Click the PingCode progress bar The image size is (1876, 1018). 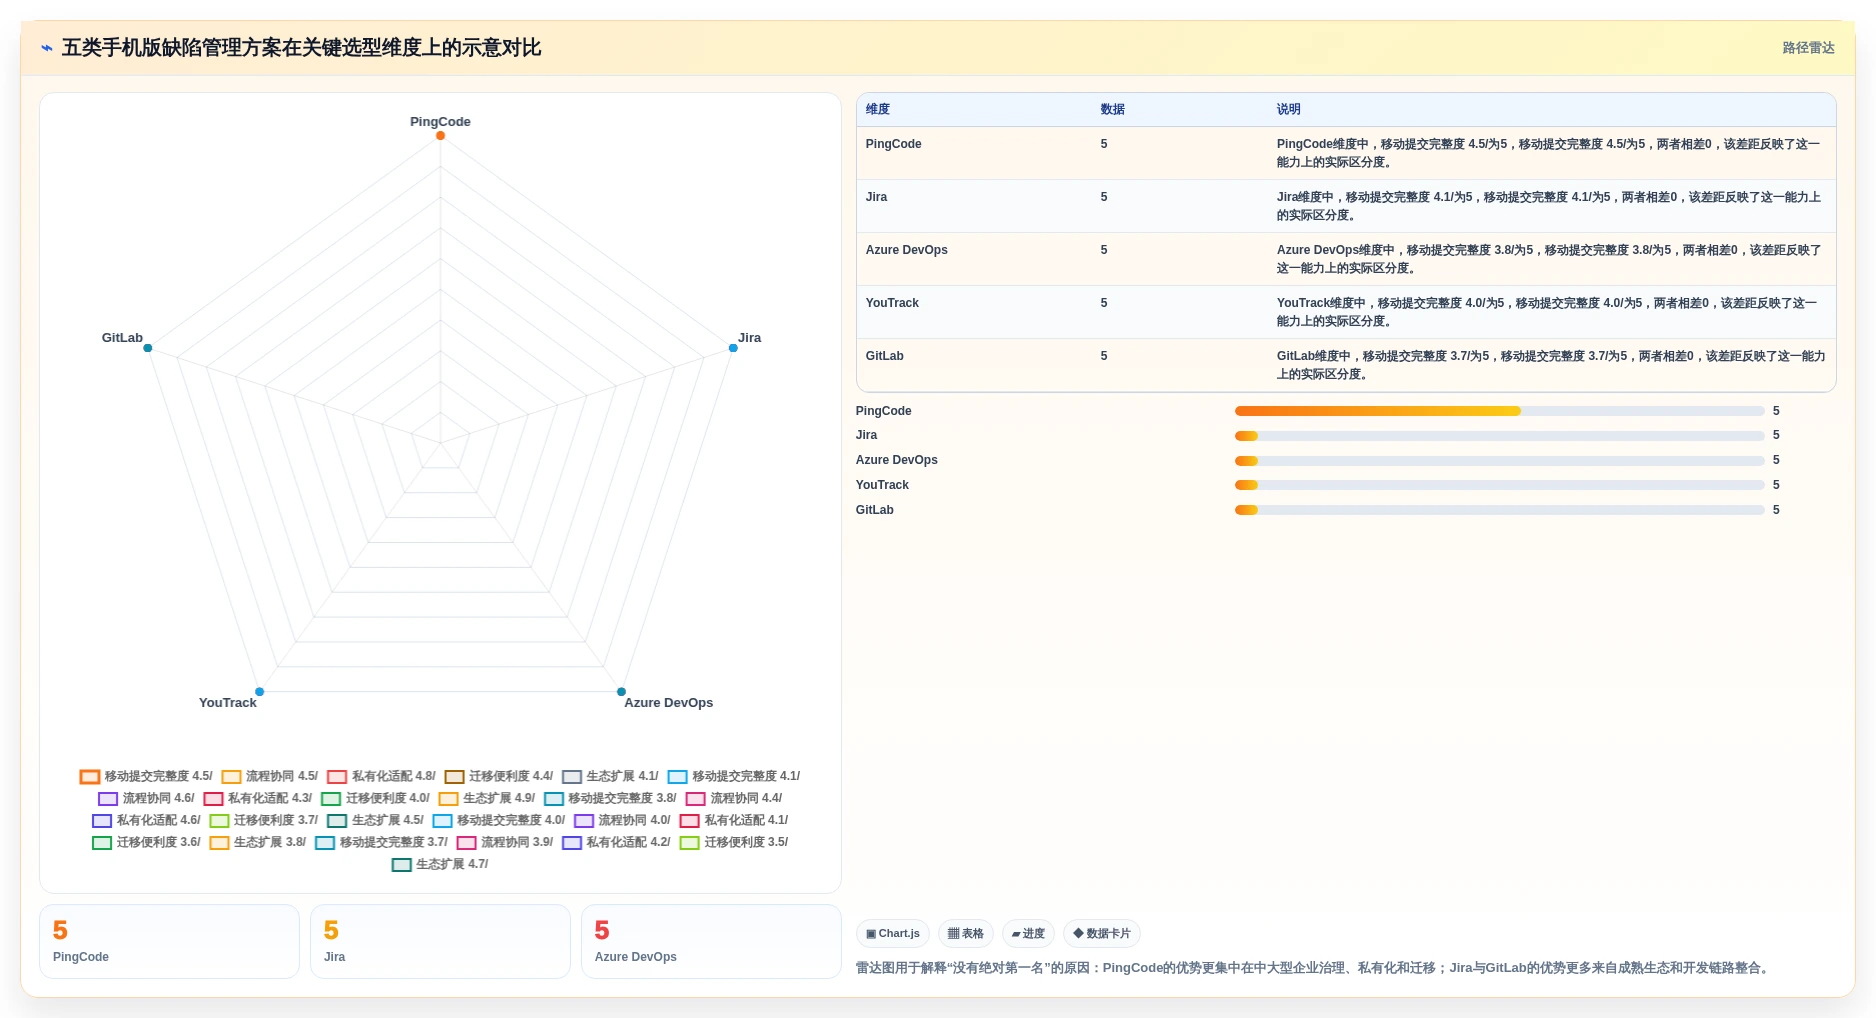click(x=1499, y=411)
